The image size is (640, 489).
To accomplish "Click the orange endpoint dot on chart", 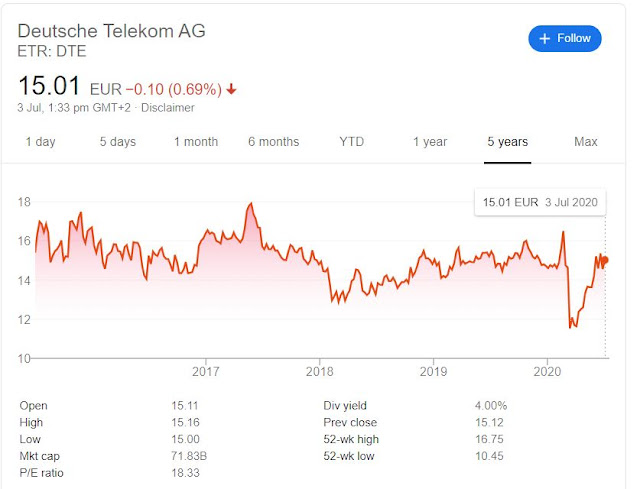I will pos(605,261).
